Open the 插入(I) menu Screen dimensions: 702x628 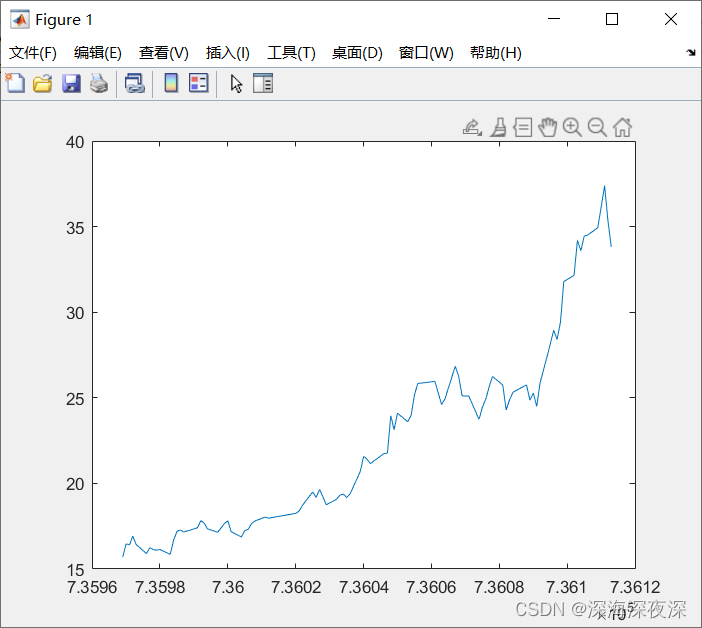227,53
